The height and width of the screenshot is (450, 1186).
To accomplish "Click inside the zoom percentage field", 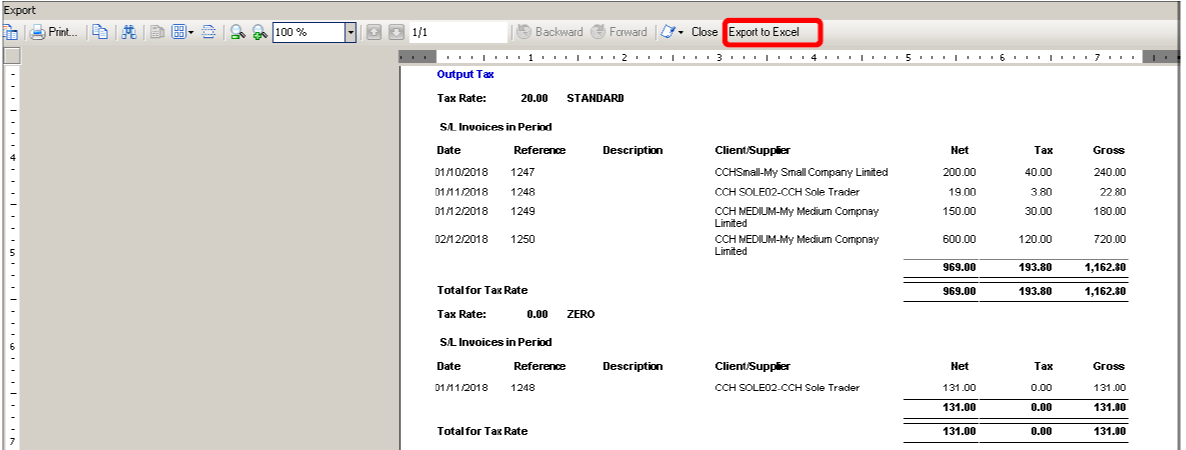I will [309, 33].
